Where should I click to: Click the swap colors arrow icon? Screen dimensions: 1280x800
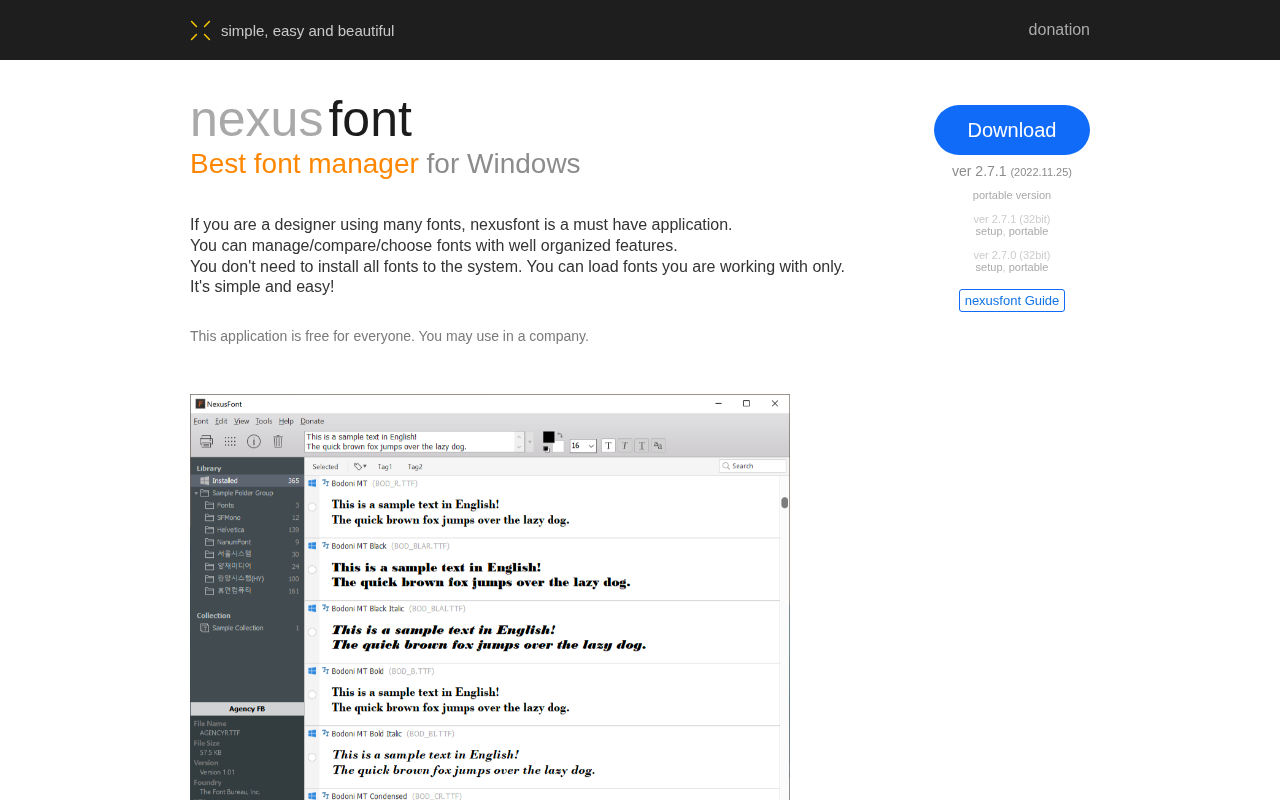[x=560, y=436]
